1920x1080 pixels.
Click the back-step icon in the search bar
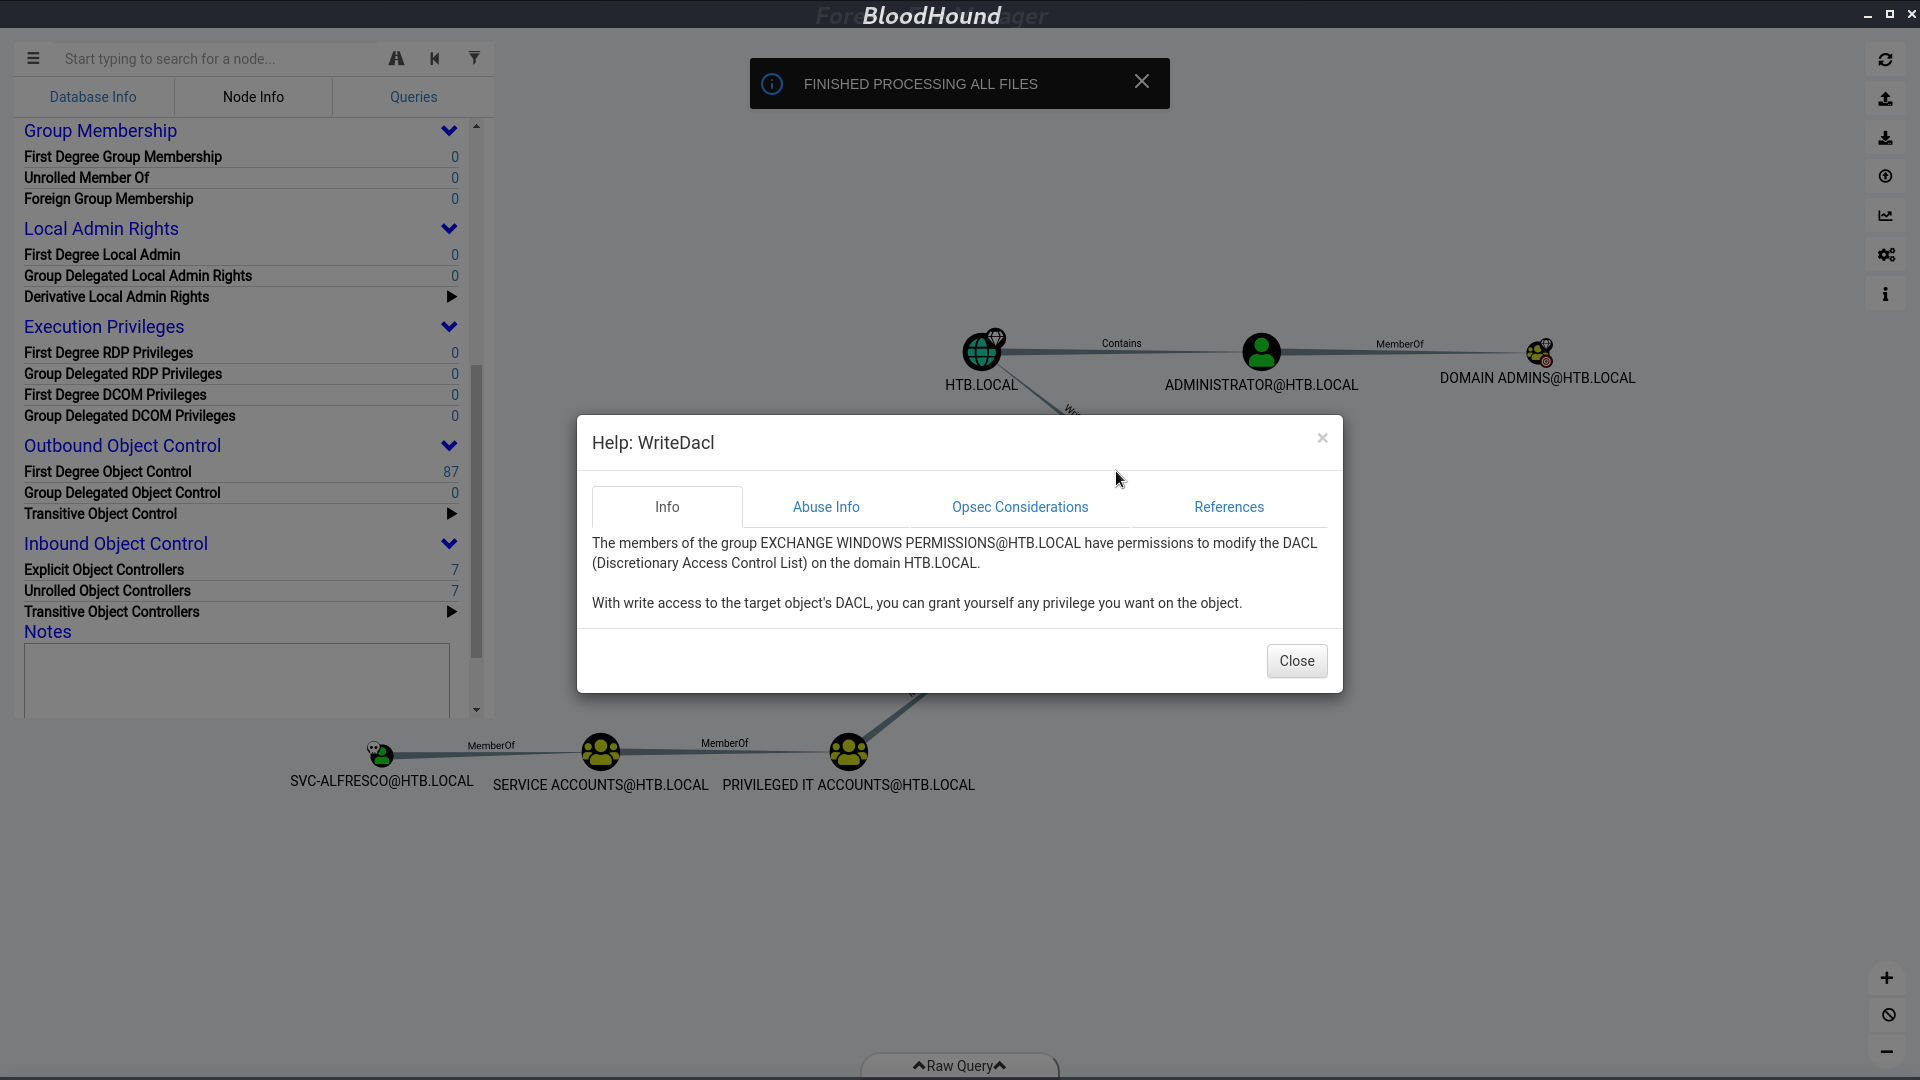[435, 59]
